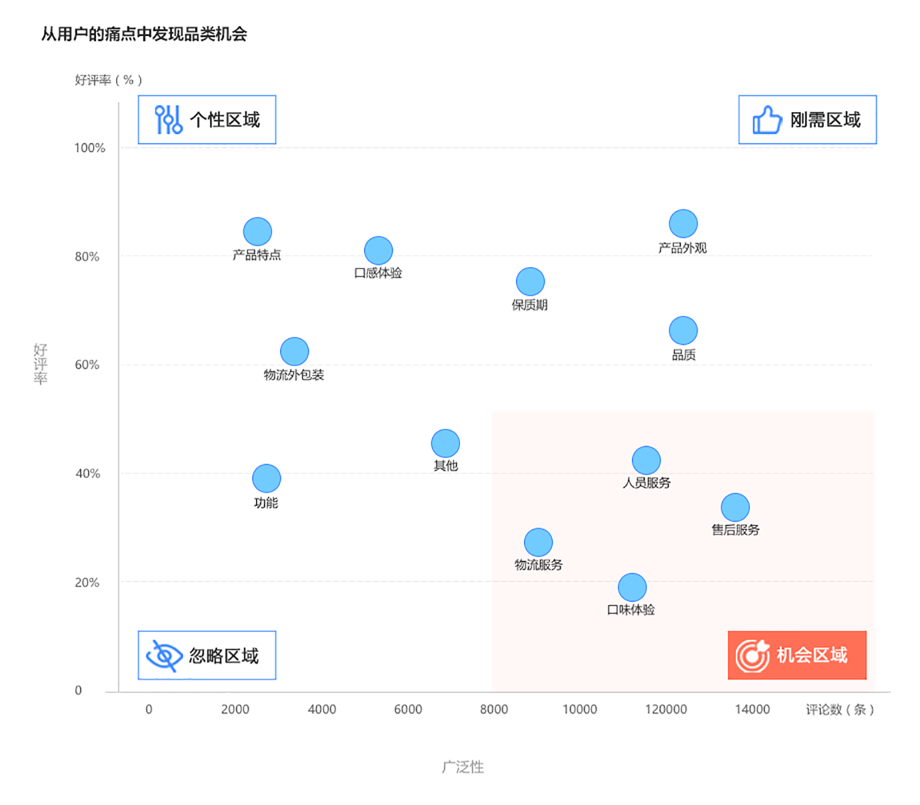Viewport: 920px width, 805px height.
Task: Select the 产品特点 data bubble
Action: tap(257, 232)
